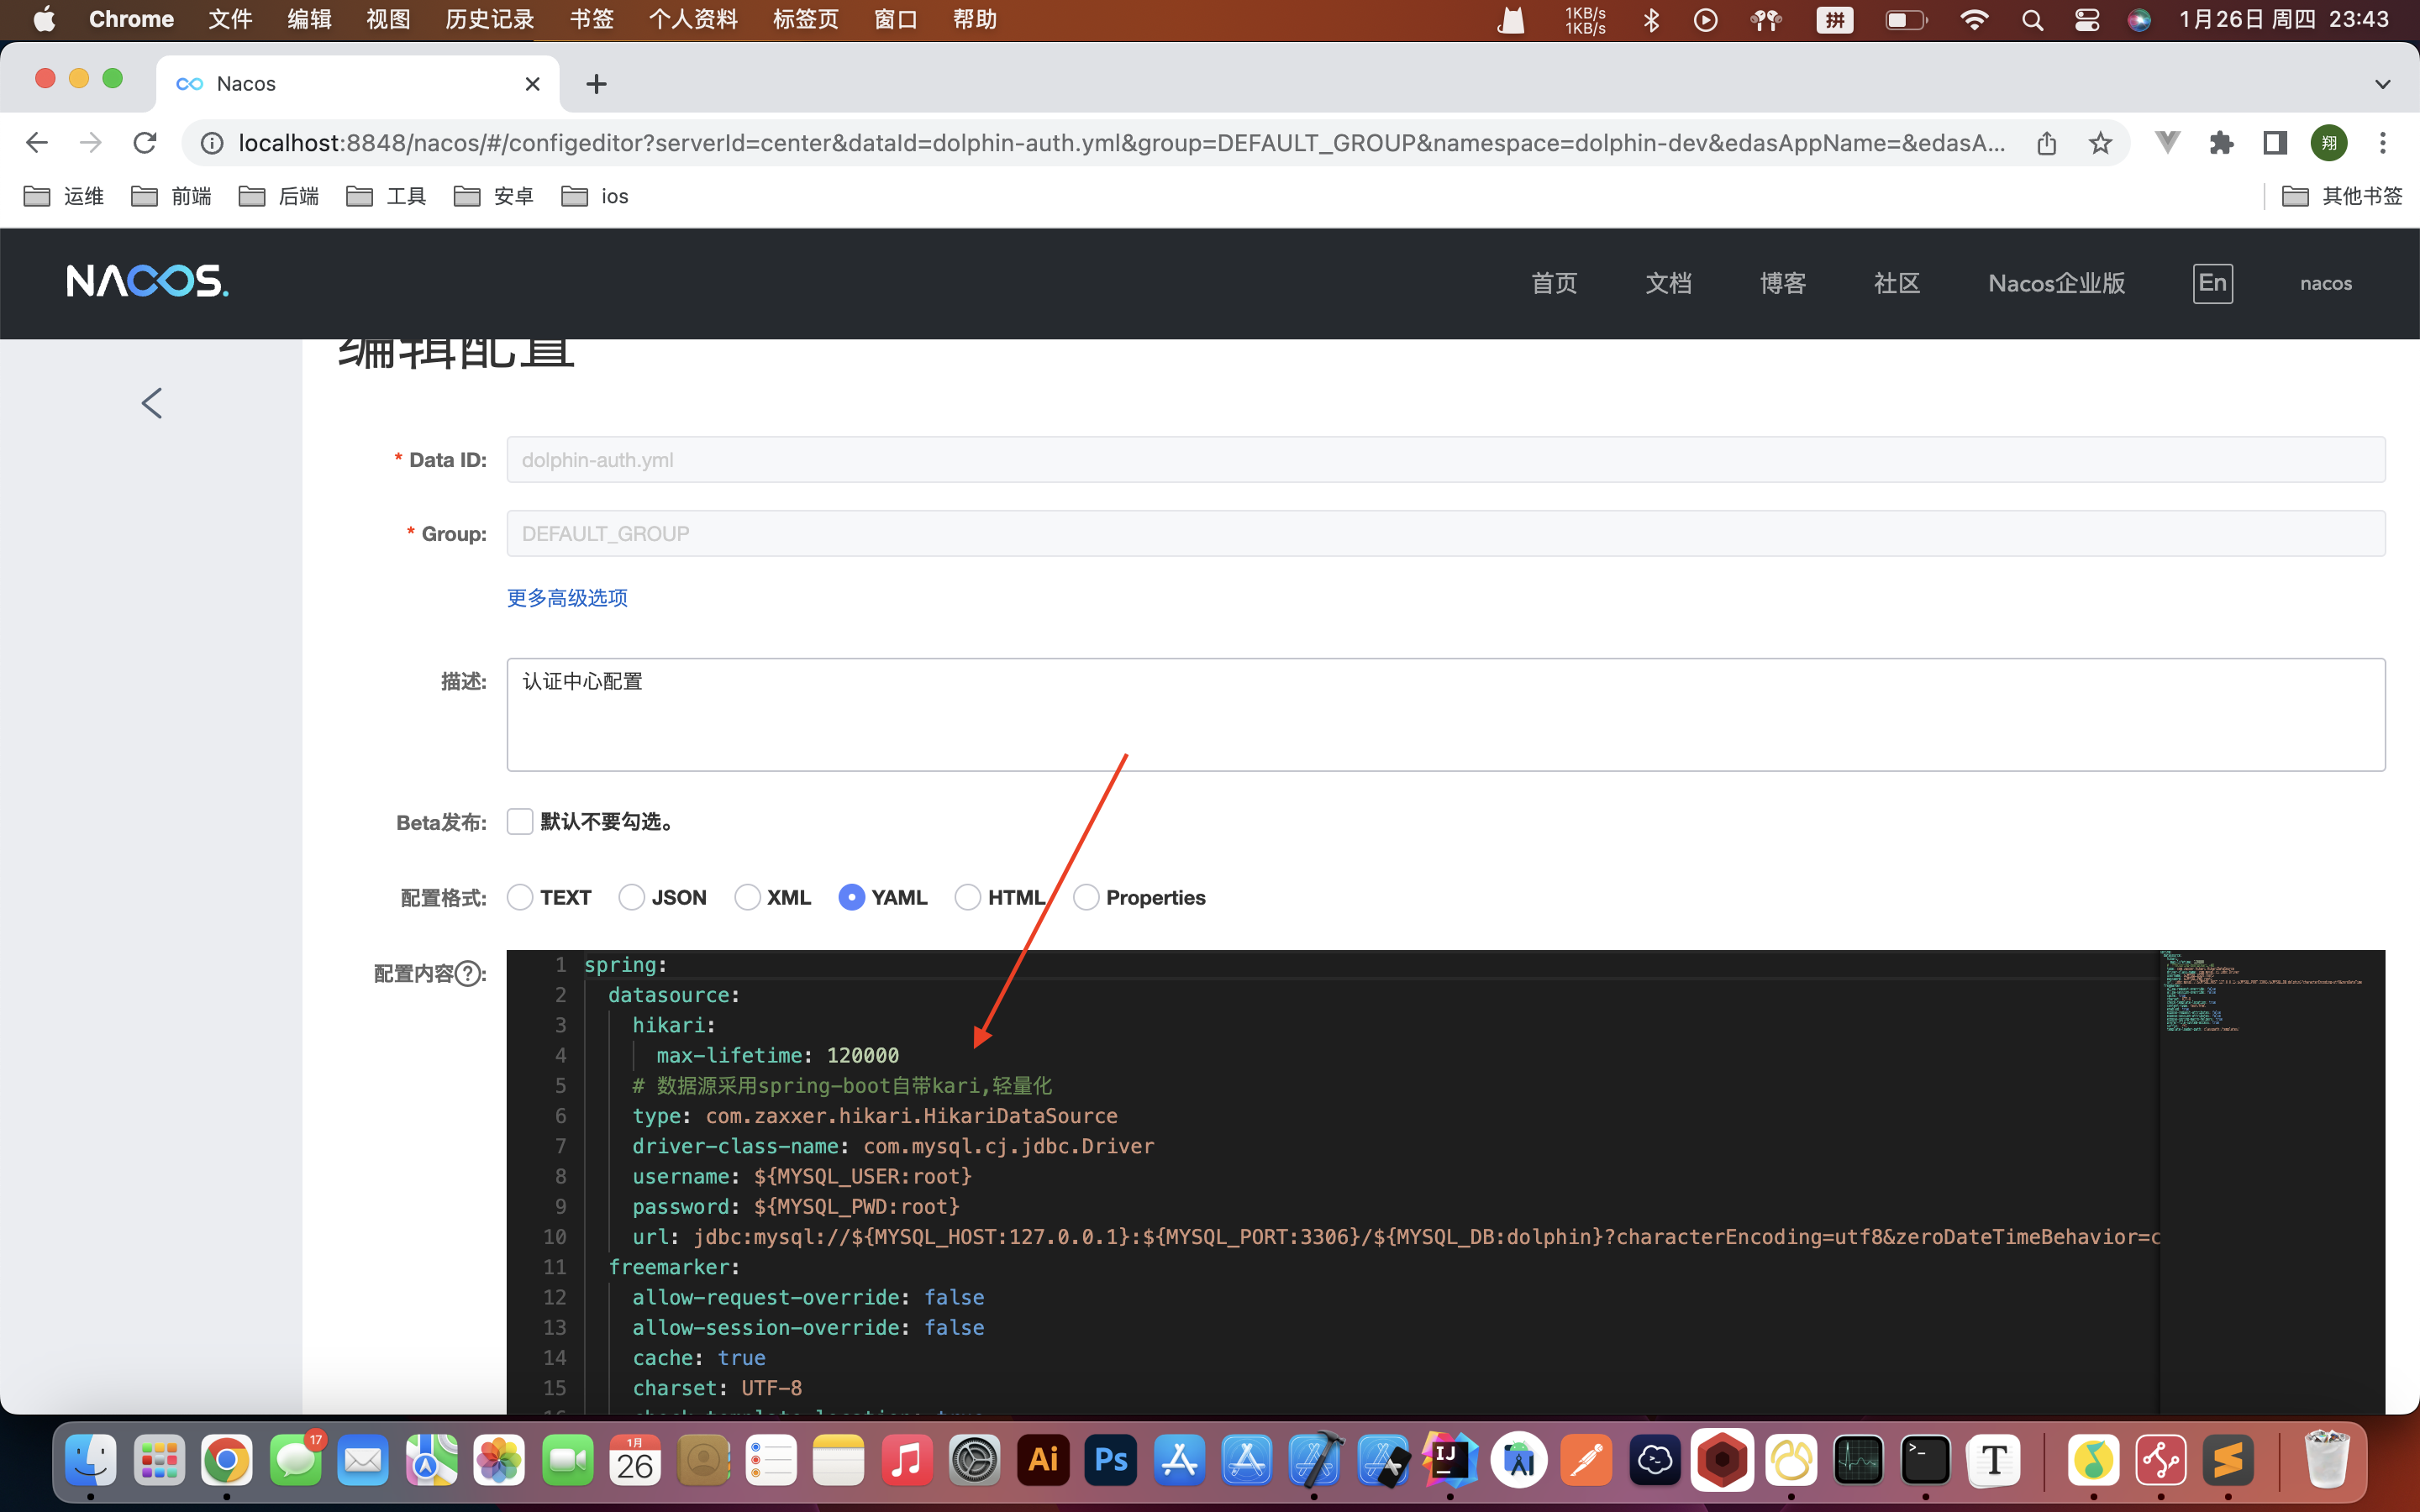This screenshot has width=2420, height=1512.
Task: Open the 后端 bookmarks folder
Action: (279, 196)
